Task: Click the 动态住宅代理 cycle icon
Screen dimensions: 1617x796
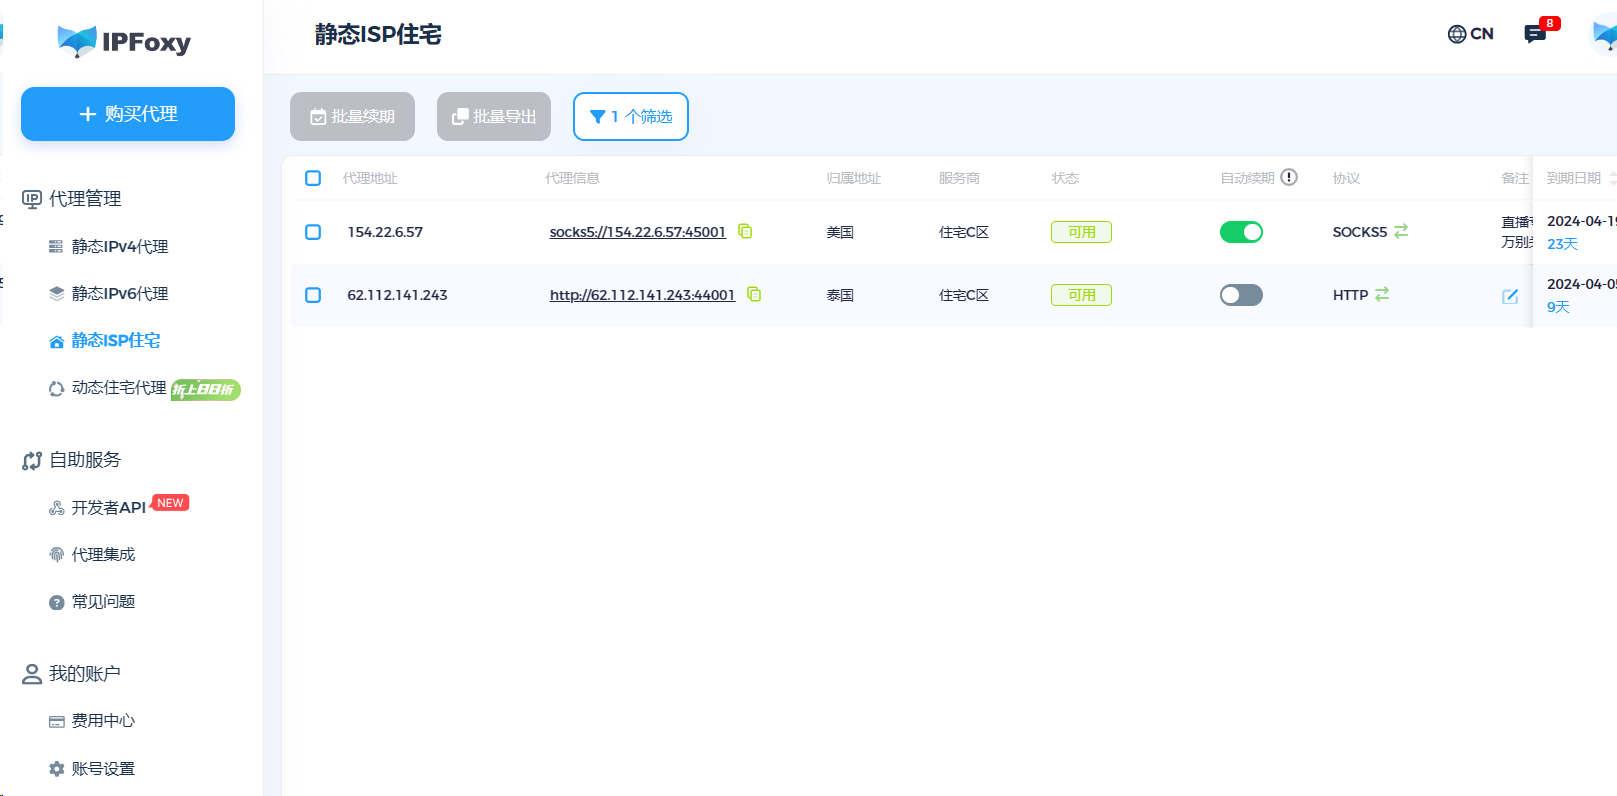Action: tap(56, 389)
